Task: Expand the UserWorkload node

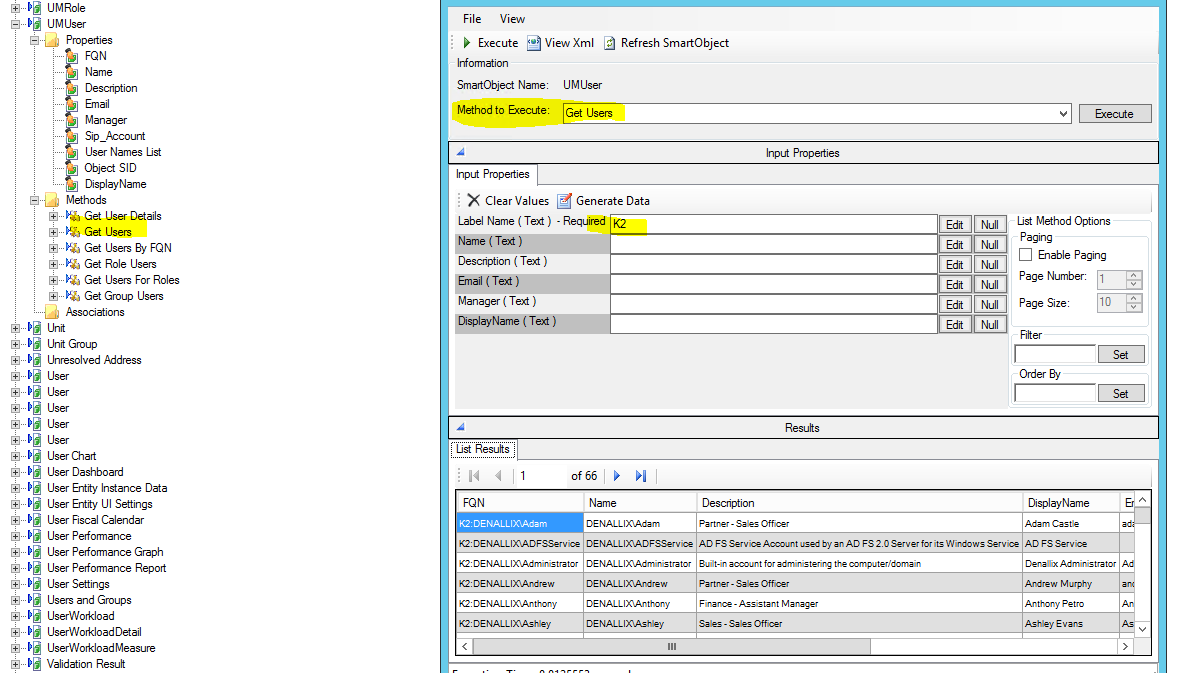Action: point(15,616)
